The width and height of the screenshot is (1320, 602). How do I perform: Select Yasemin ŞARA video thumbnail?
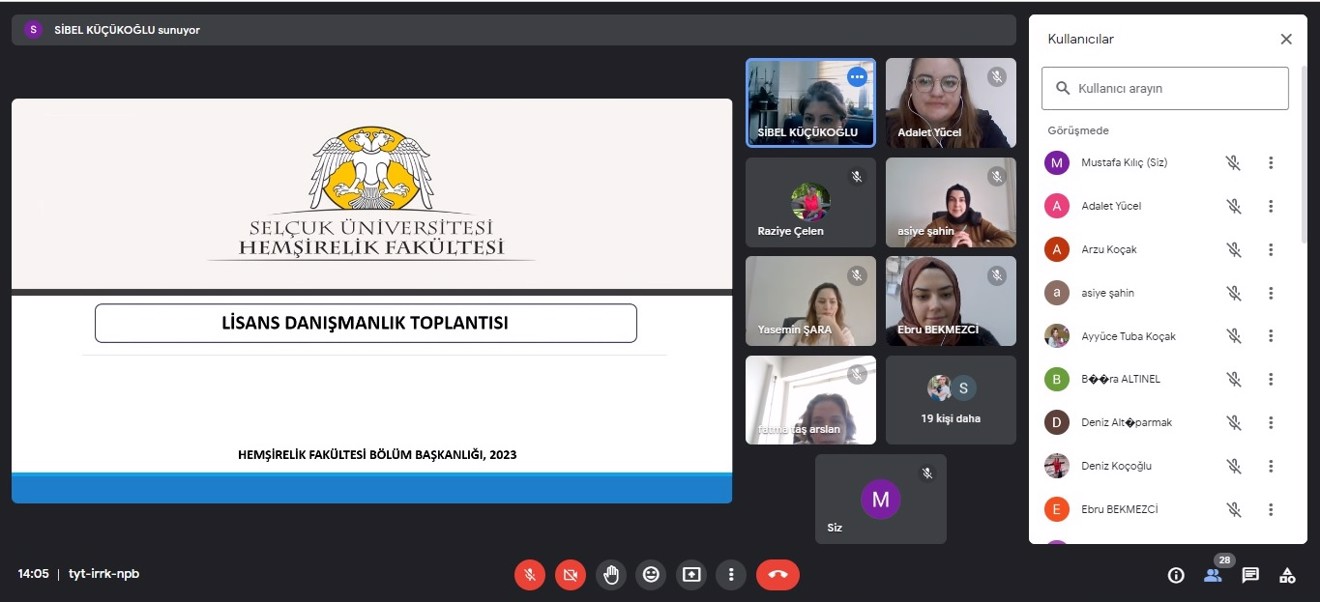[810, 301]
